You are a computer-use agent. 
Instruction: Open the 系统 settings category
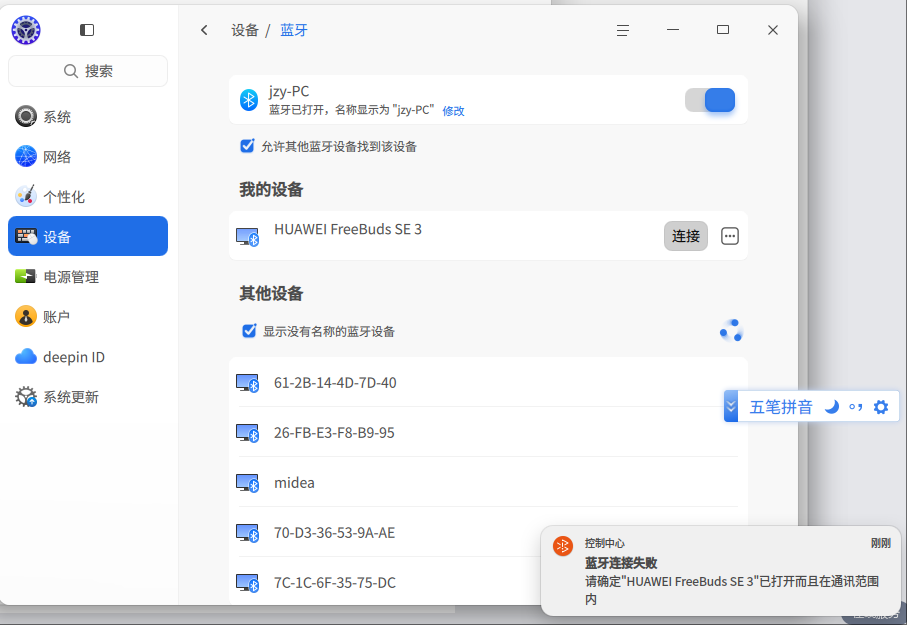[x=88, y=117]
